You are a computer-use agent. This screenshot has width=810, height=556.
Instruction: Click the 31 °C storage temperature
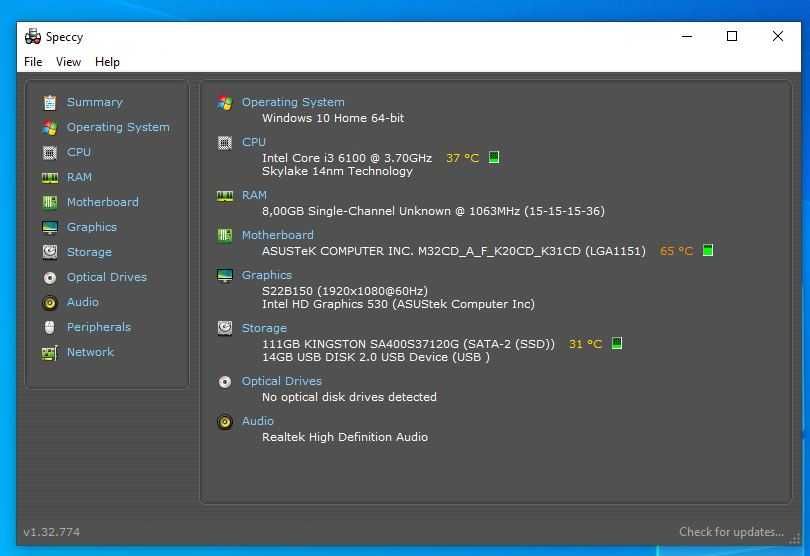coord(585,344)
